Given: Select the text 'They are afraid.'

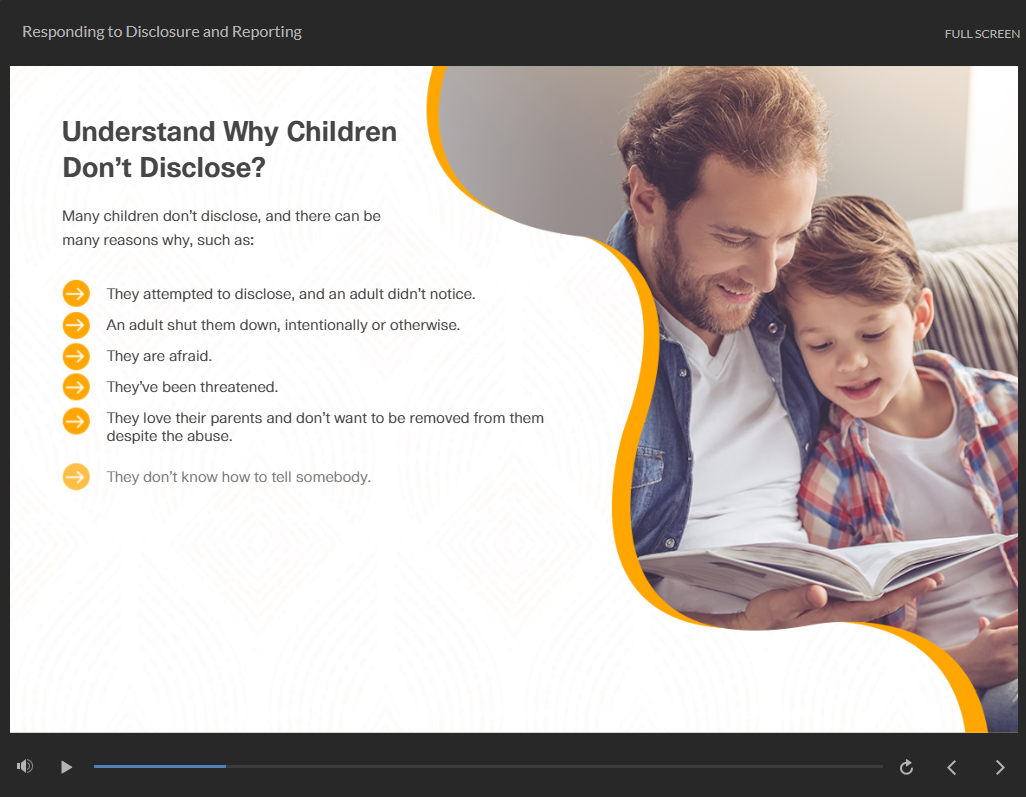Looking at the screenshot, I should pyautogui.click(x=159, y=356).
